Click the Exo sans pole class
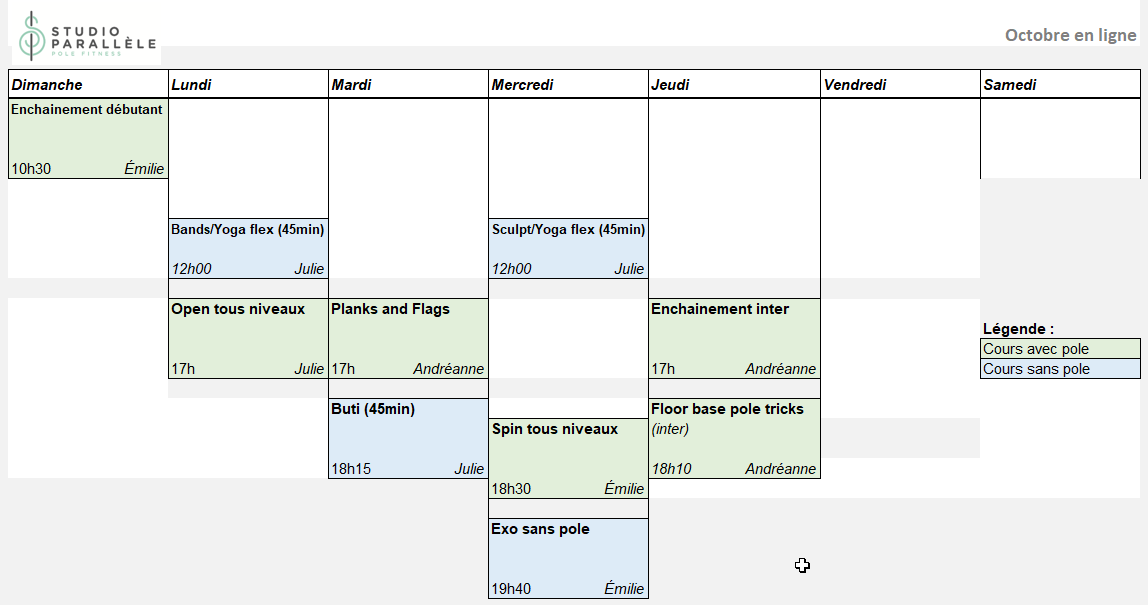This screenshot has height=605, width=1148. (568, 558)
